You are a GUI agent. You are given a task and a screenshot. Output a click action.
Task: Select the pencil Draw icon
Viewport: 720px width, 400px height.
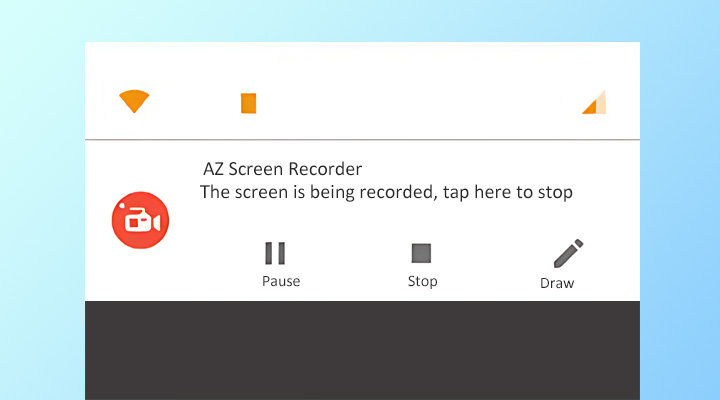(x=568, y=253)
